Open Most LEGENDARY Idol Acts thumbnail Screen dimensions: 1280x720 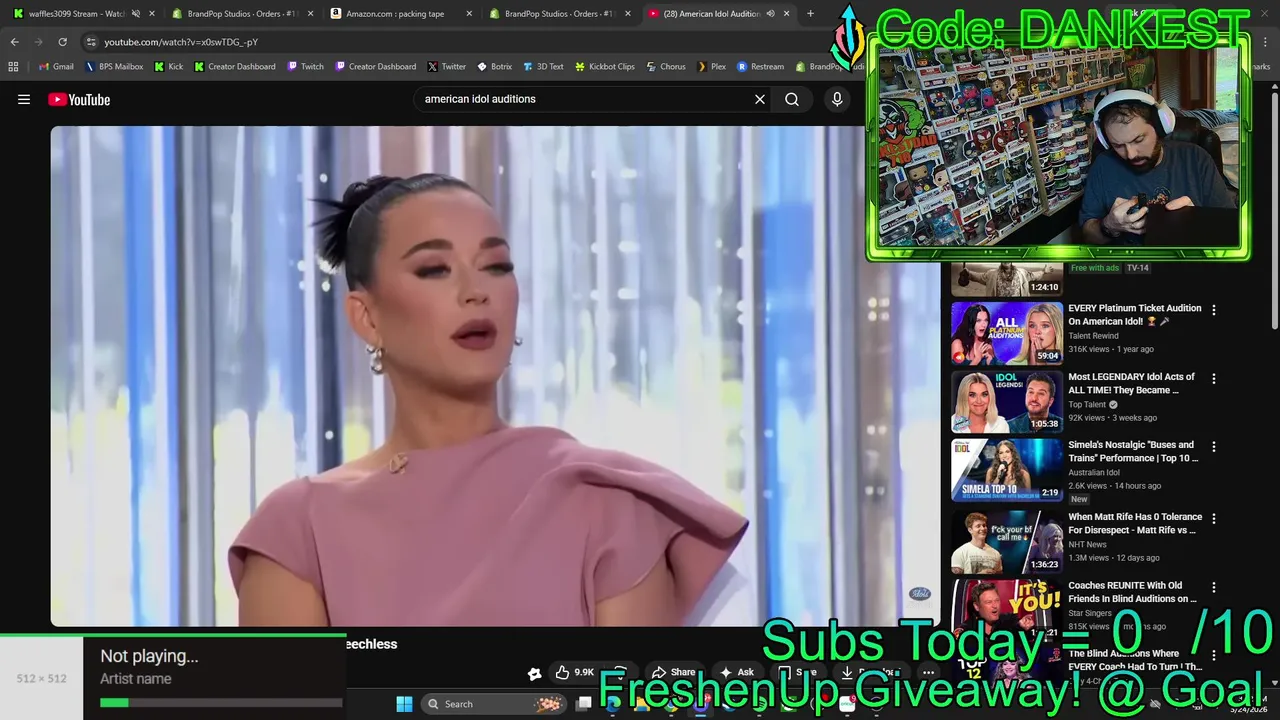pyautogui.click(x=1006, y=401)
